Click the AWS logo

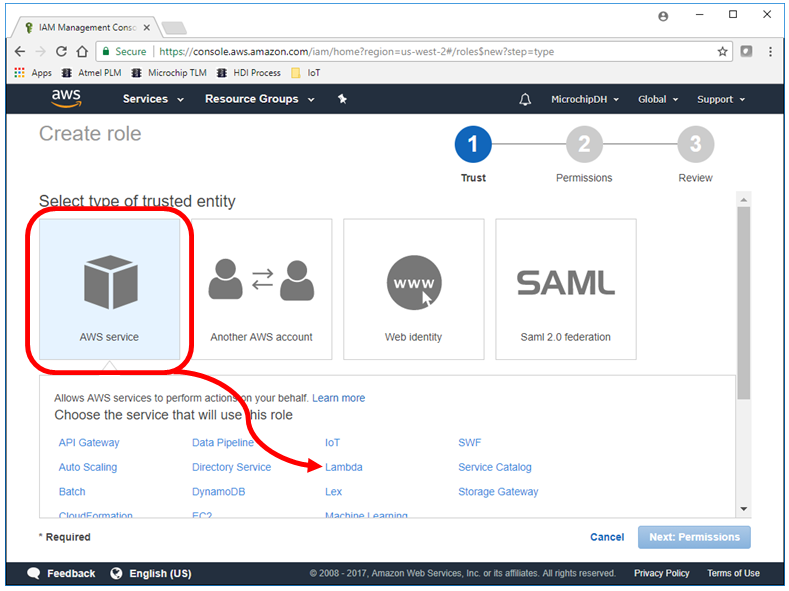coord(66,99)
